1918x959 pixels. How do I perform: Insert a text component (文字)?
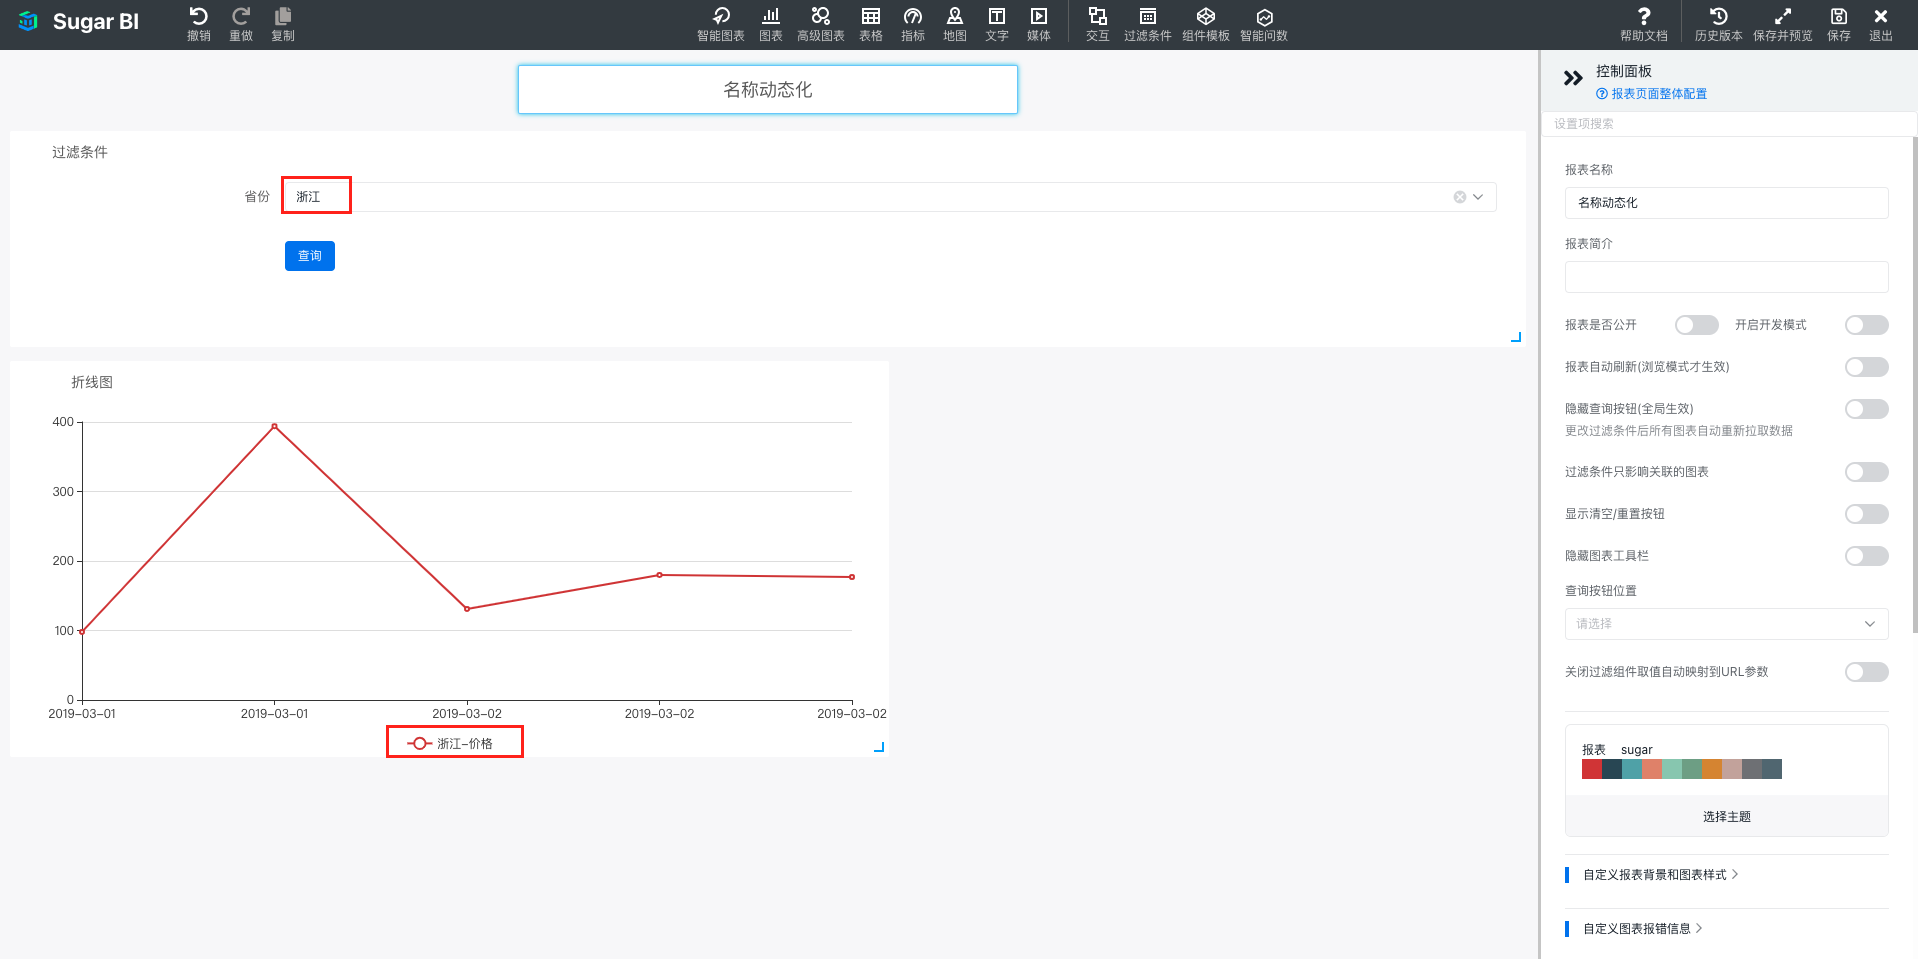pyautogui.click(x=997, y=24)
